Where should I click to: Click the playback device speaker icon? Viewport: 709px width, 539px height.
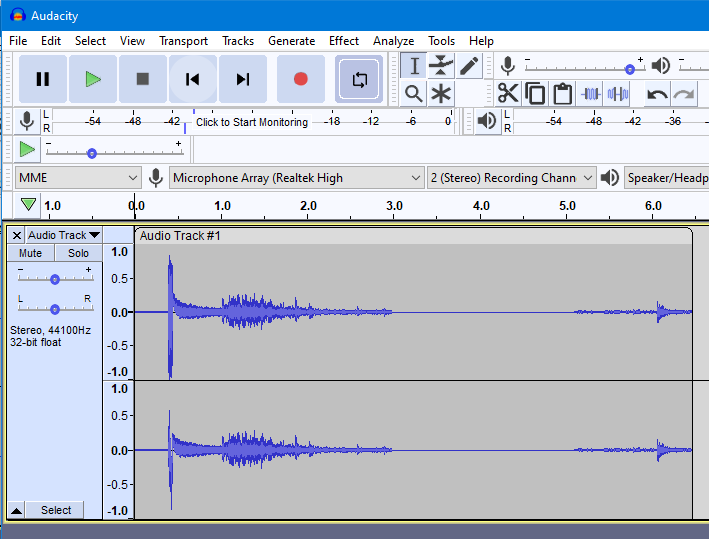pyautogui.click(x=610, y=178)
